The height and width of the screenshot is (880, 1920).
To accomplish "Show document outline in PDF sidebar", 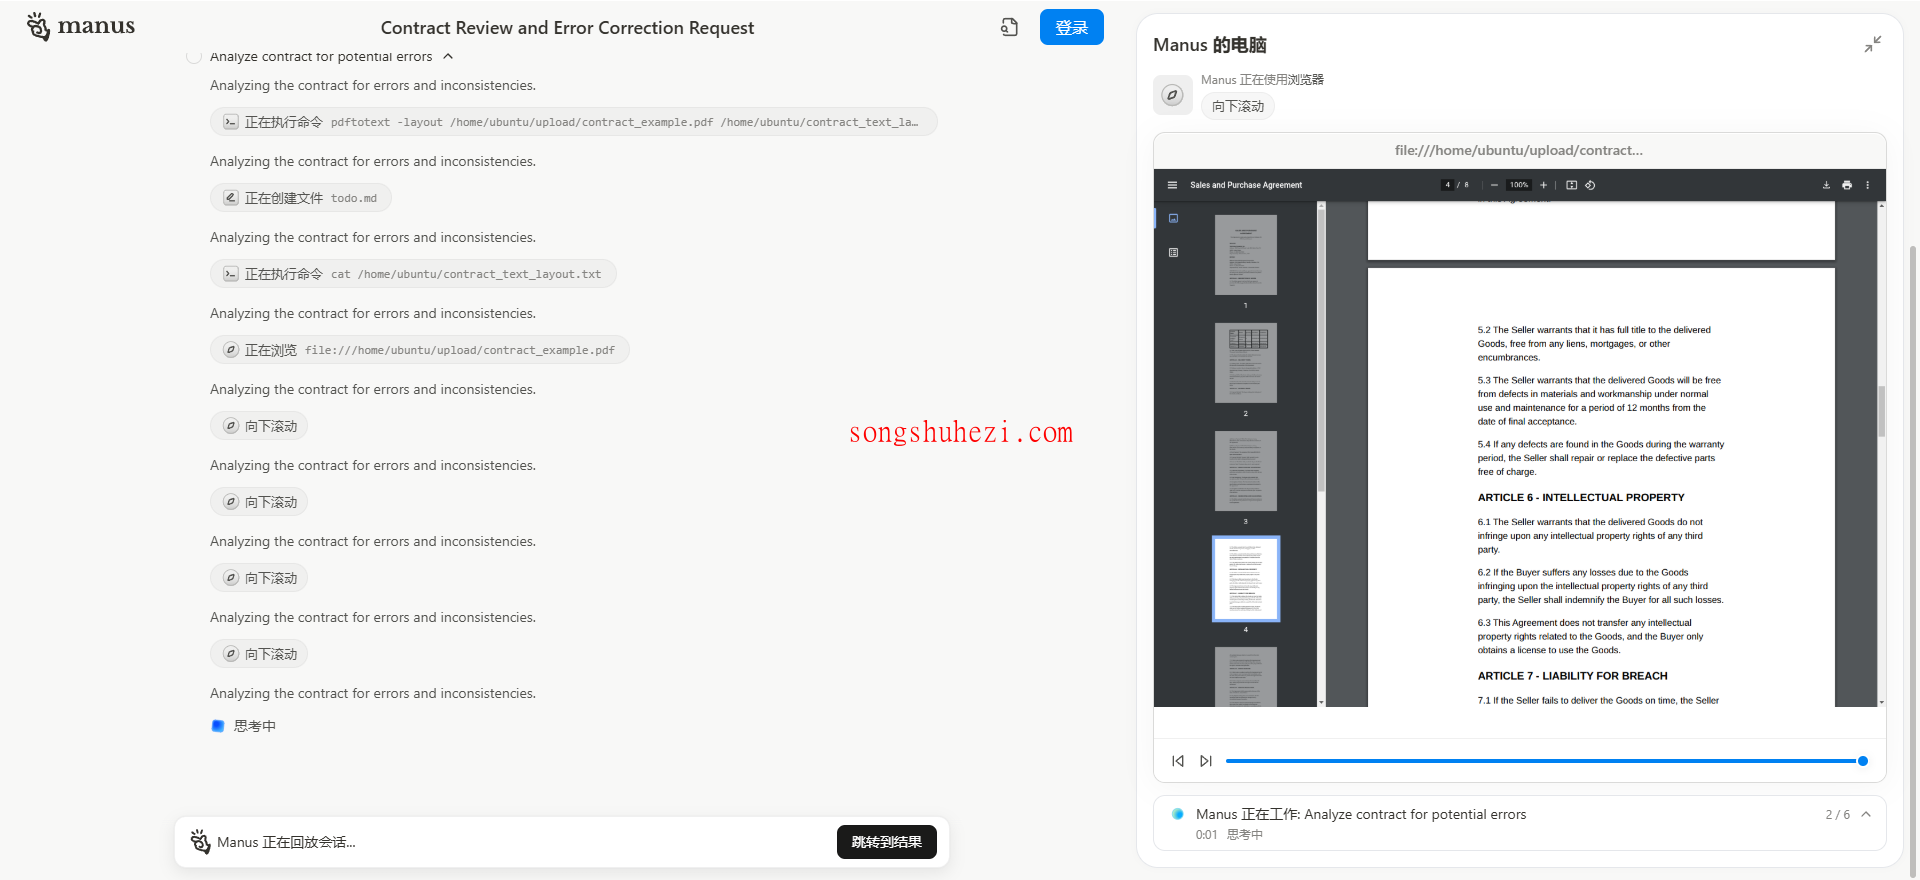I will (1173, 252).
